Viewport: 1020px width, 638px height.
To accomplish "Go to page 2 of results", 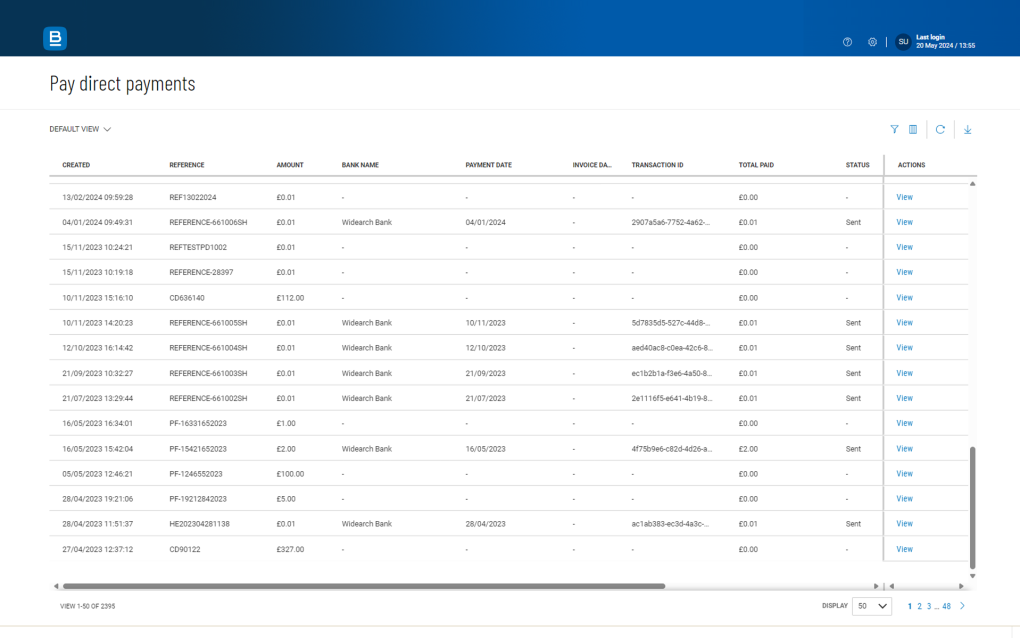I will [919, 606].
